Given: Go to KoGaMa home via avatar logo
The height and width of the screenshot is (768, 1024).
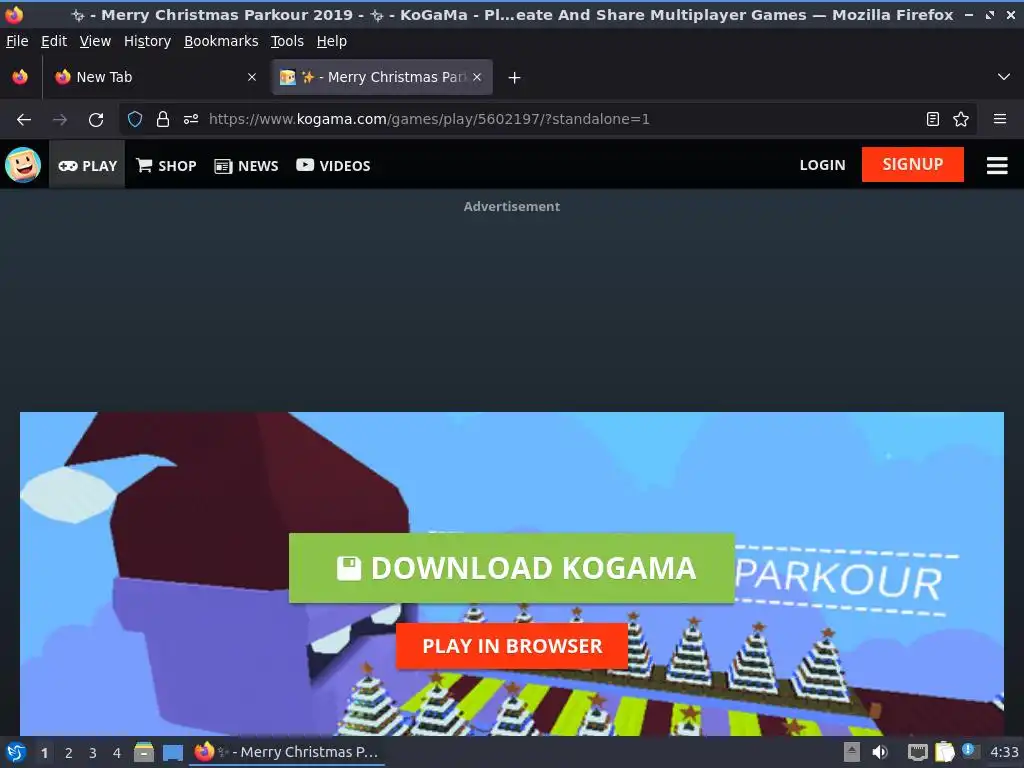Looking at the screenshot, I should click(23, 165).
